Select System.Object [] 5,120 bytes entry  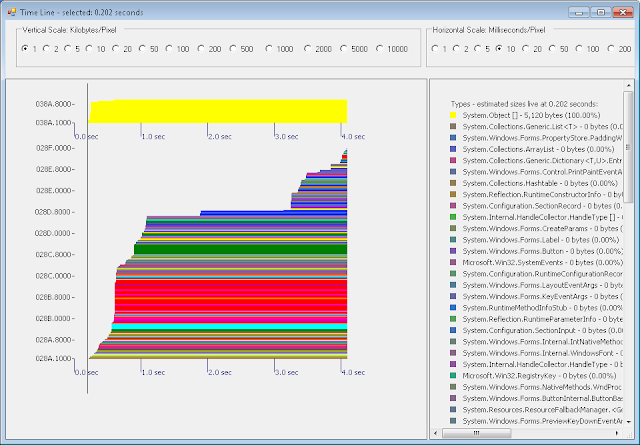point(531,115)
